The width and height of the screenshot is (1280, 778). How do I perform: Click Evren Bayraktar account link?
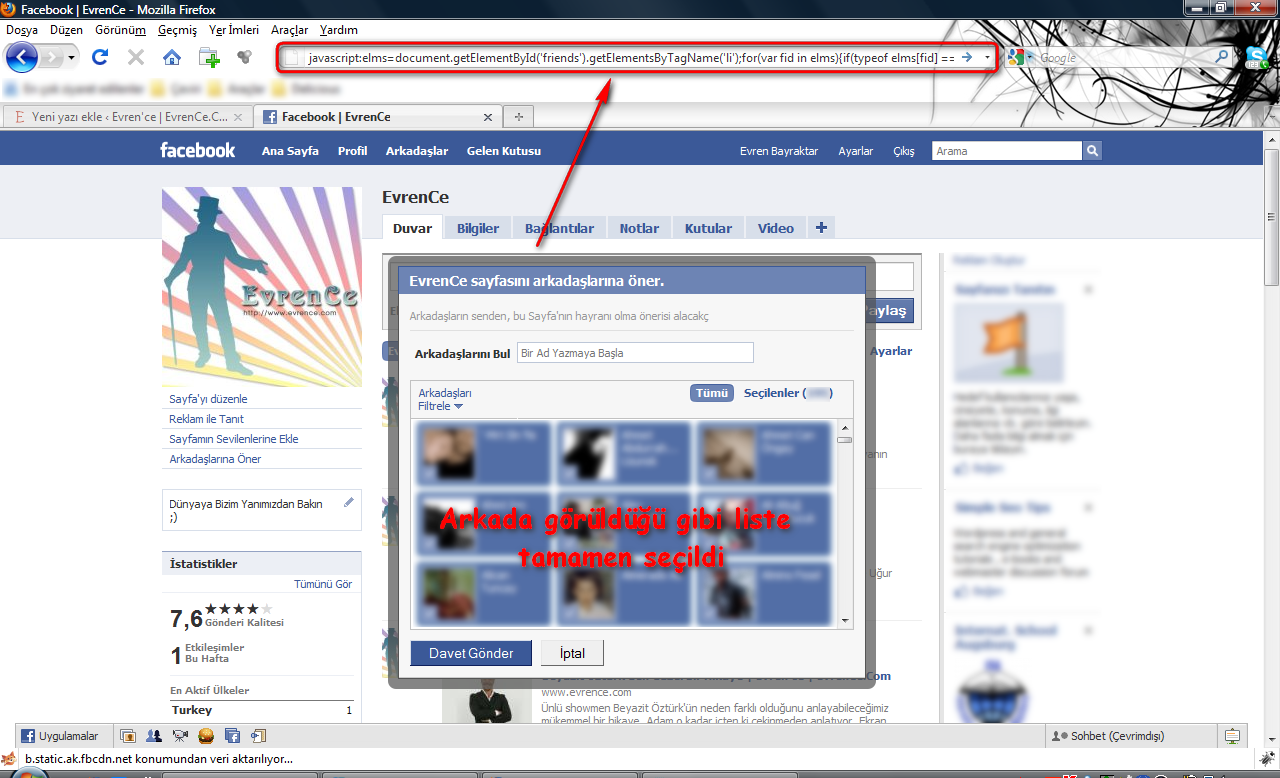pos(779,151)
